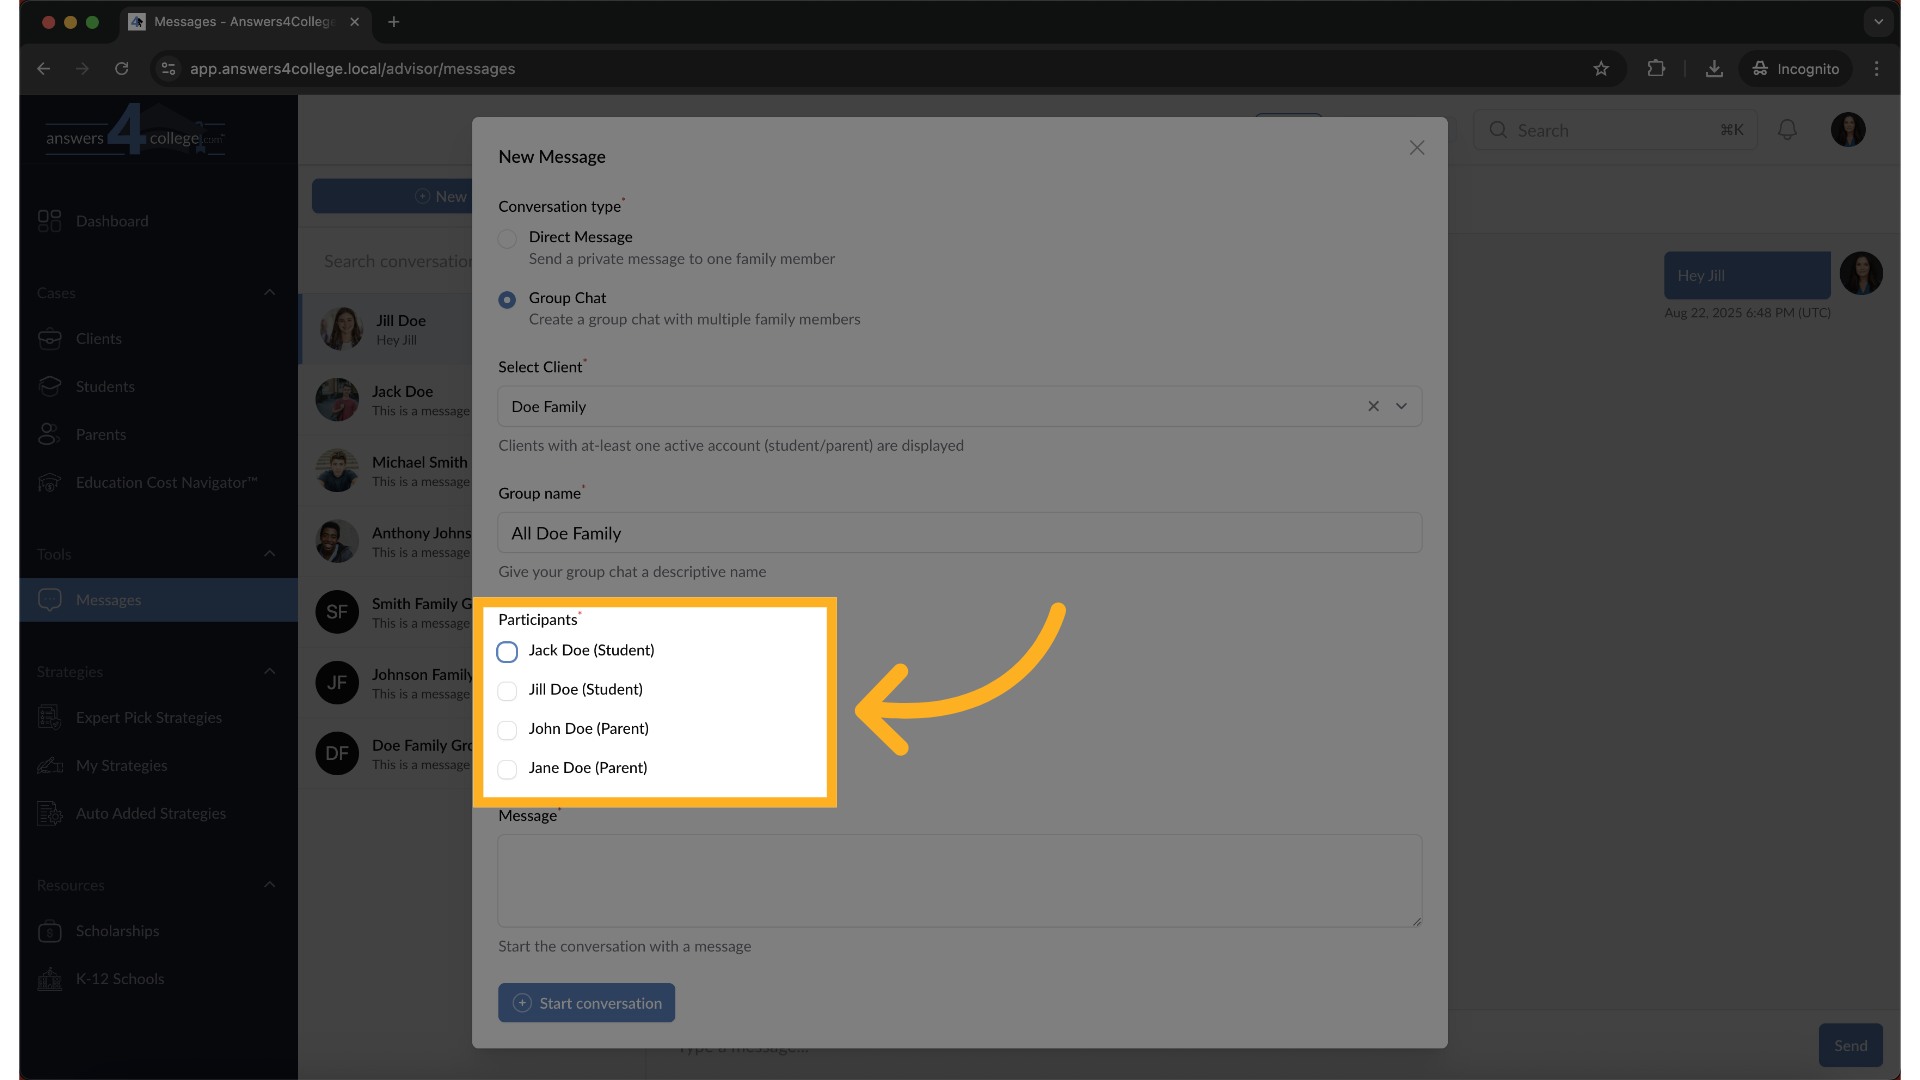Click the notification bell icon
Viewport: 1920px width, 1080px height.
click(x=1787, y=130)
